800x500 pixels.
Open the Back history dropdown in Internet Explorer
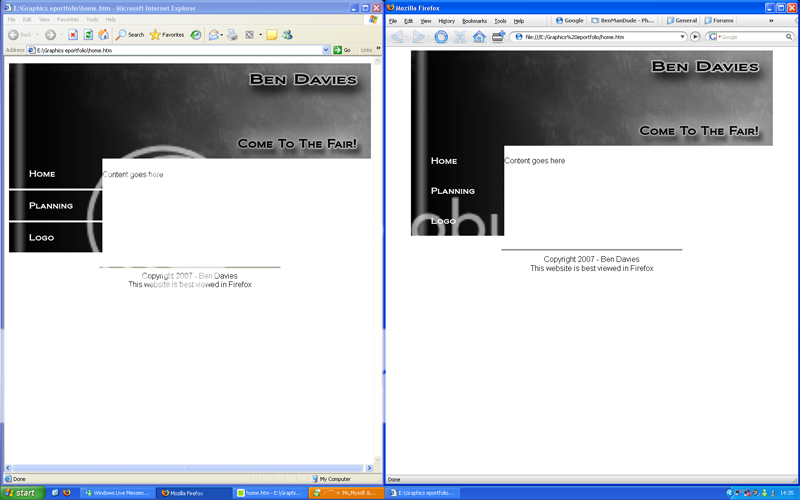click(37, 35)
